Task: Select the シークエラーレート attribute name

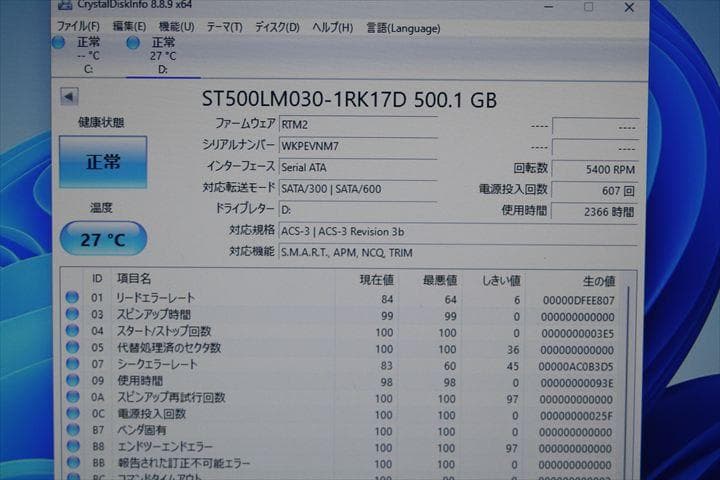Action: tap(157, 364)
